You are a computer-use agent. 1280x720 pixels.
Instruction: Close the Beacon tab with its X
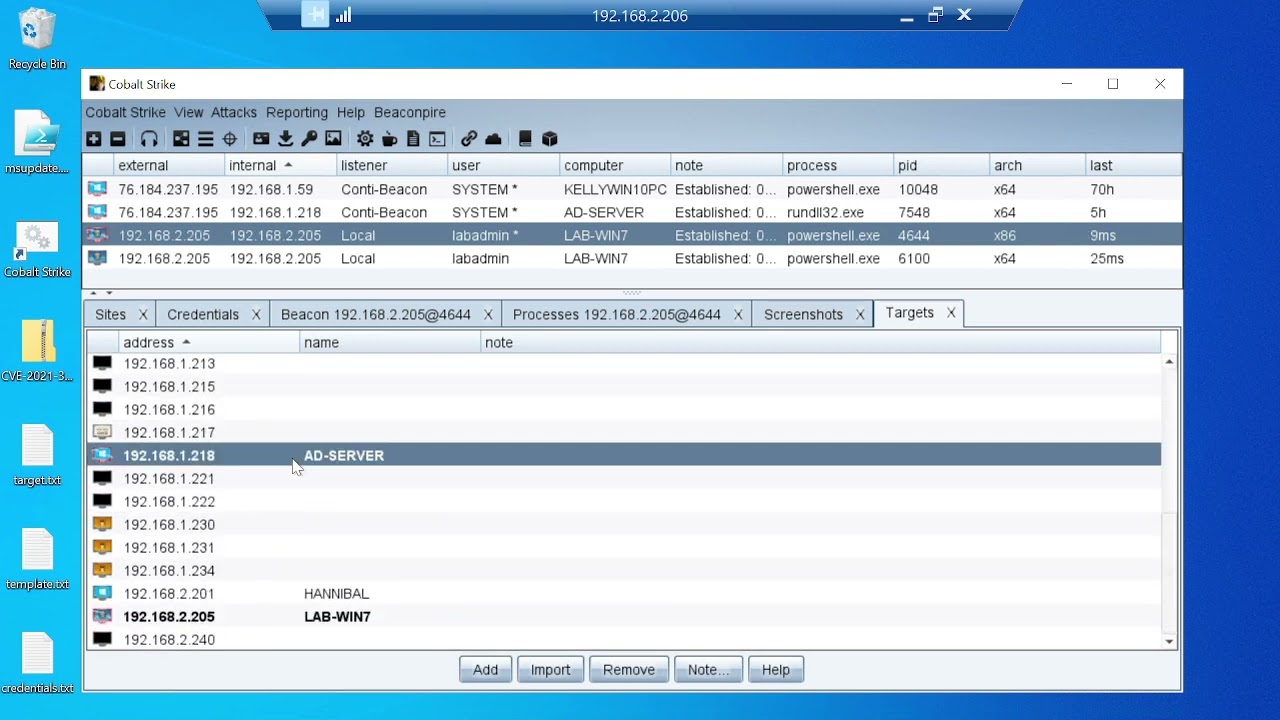488,314
